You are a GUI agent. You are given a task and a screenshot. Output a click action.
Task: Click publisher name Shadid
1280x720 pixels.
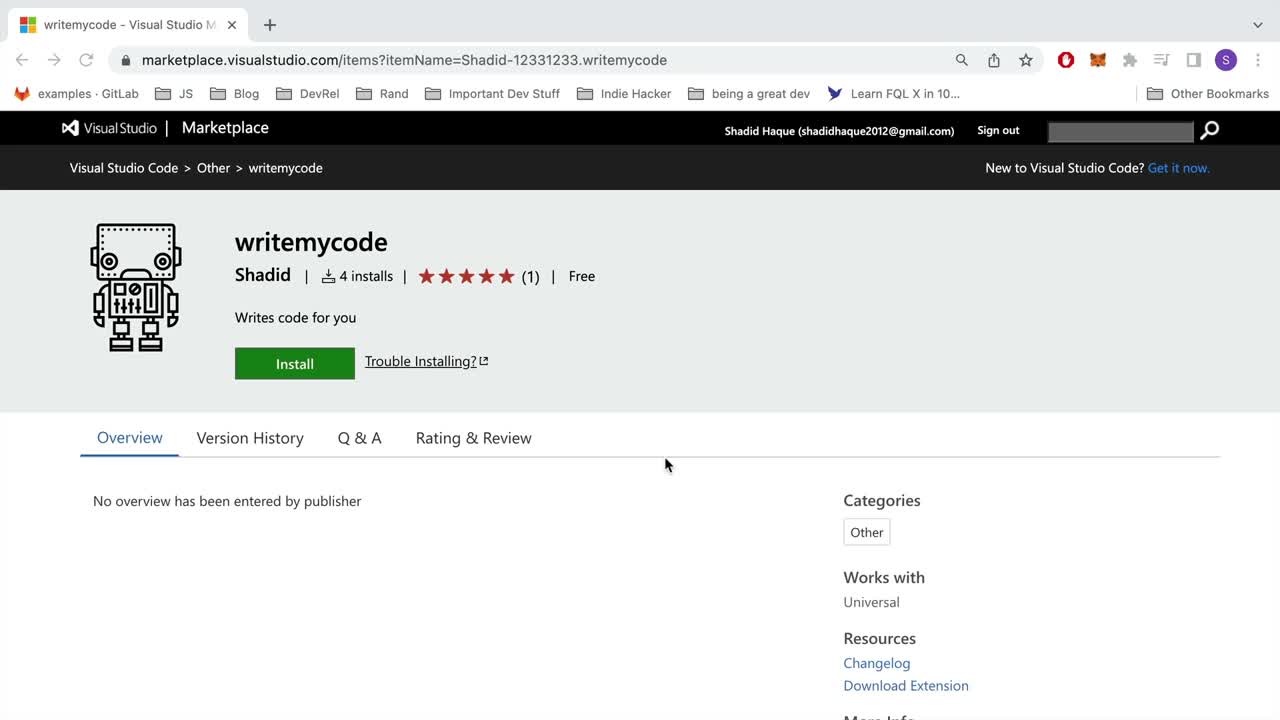(263, 275)
